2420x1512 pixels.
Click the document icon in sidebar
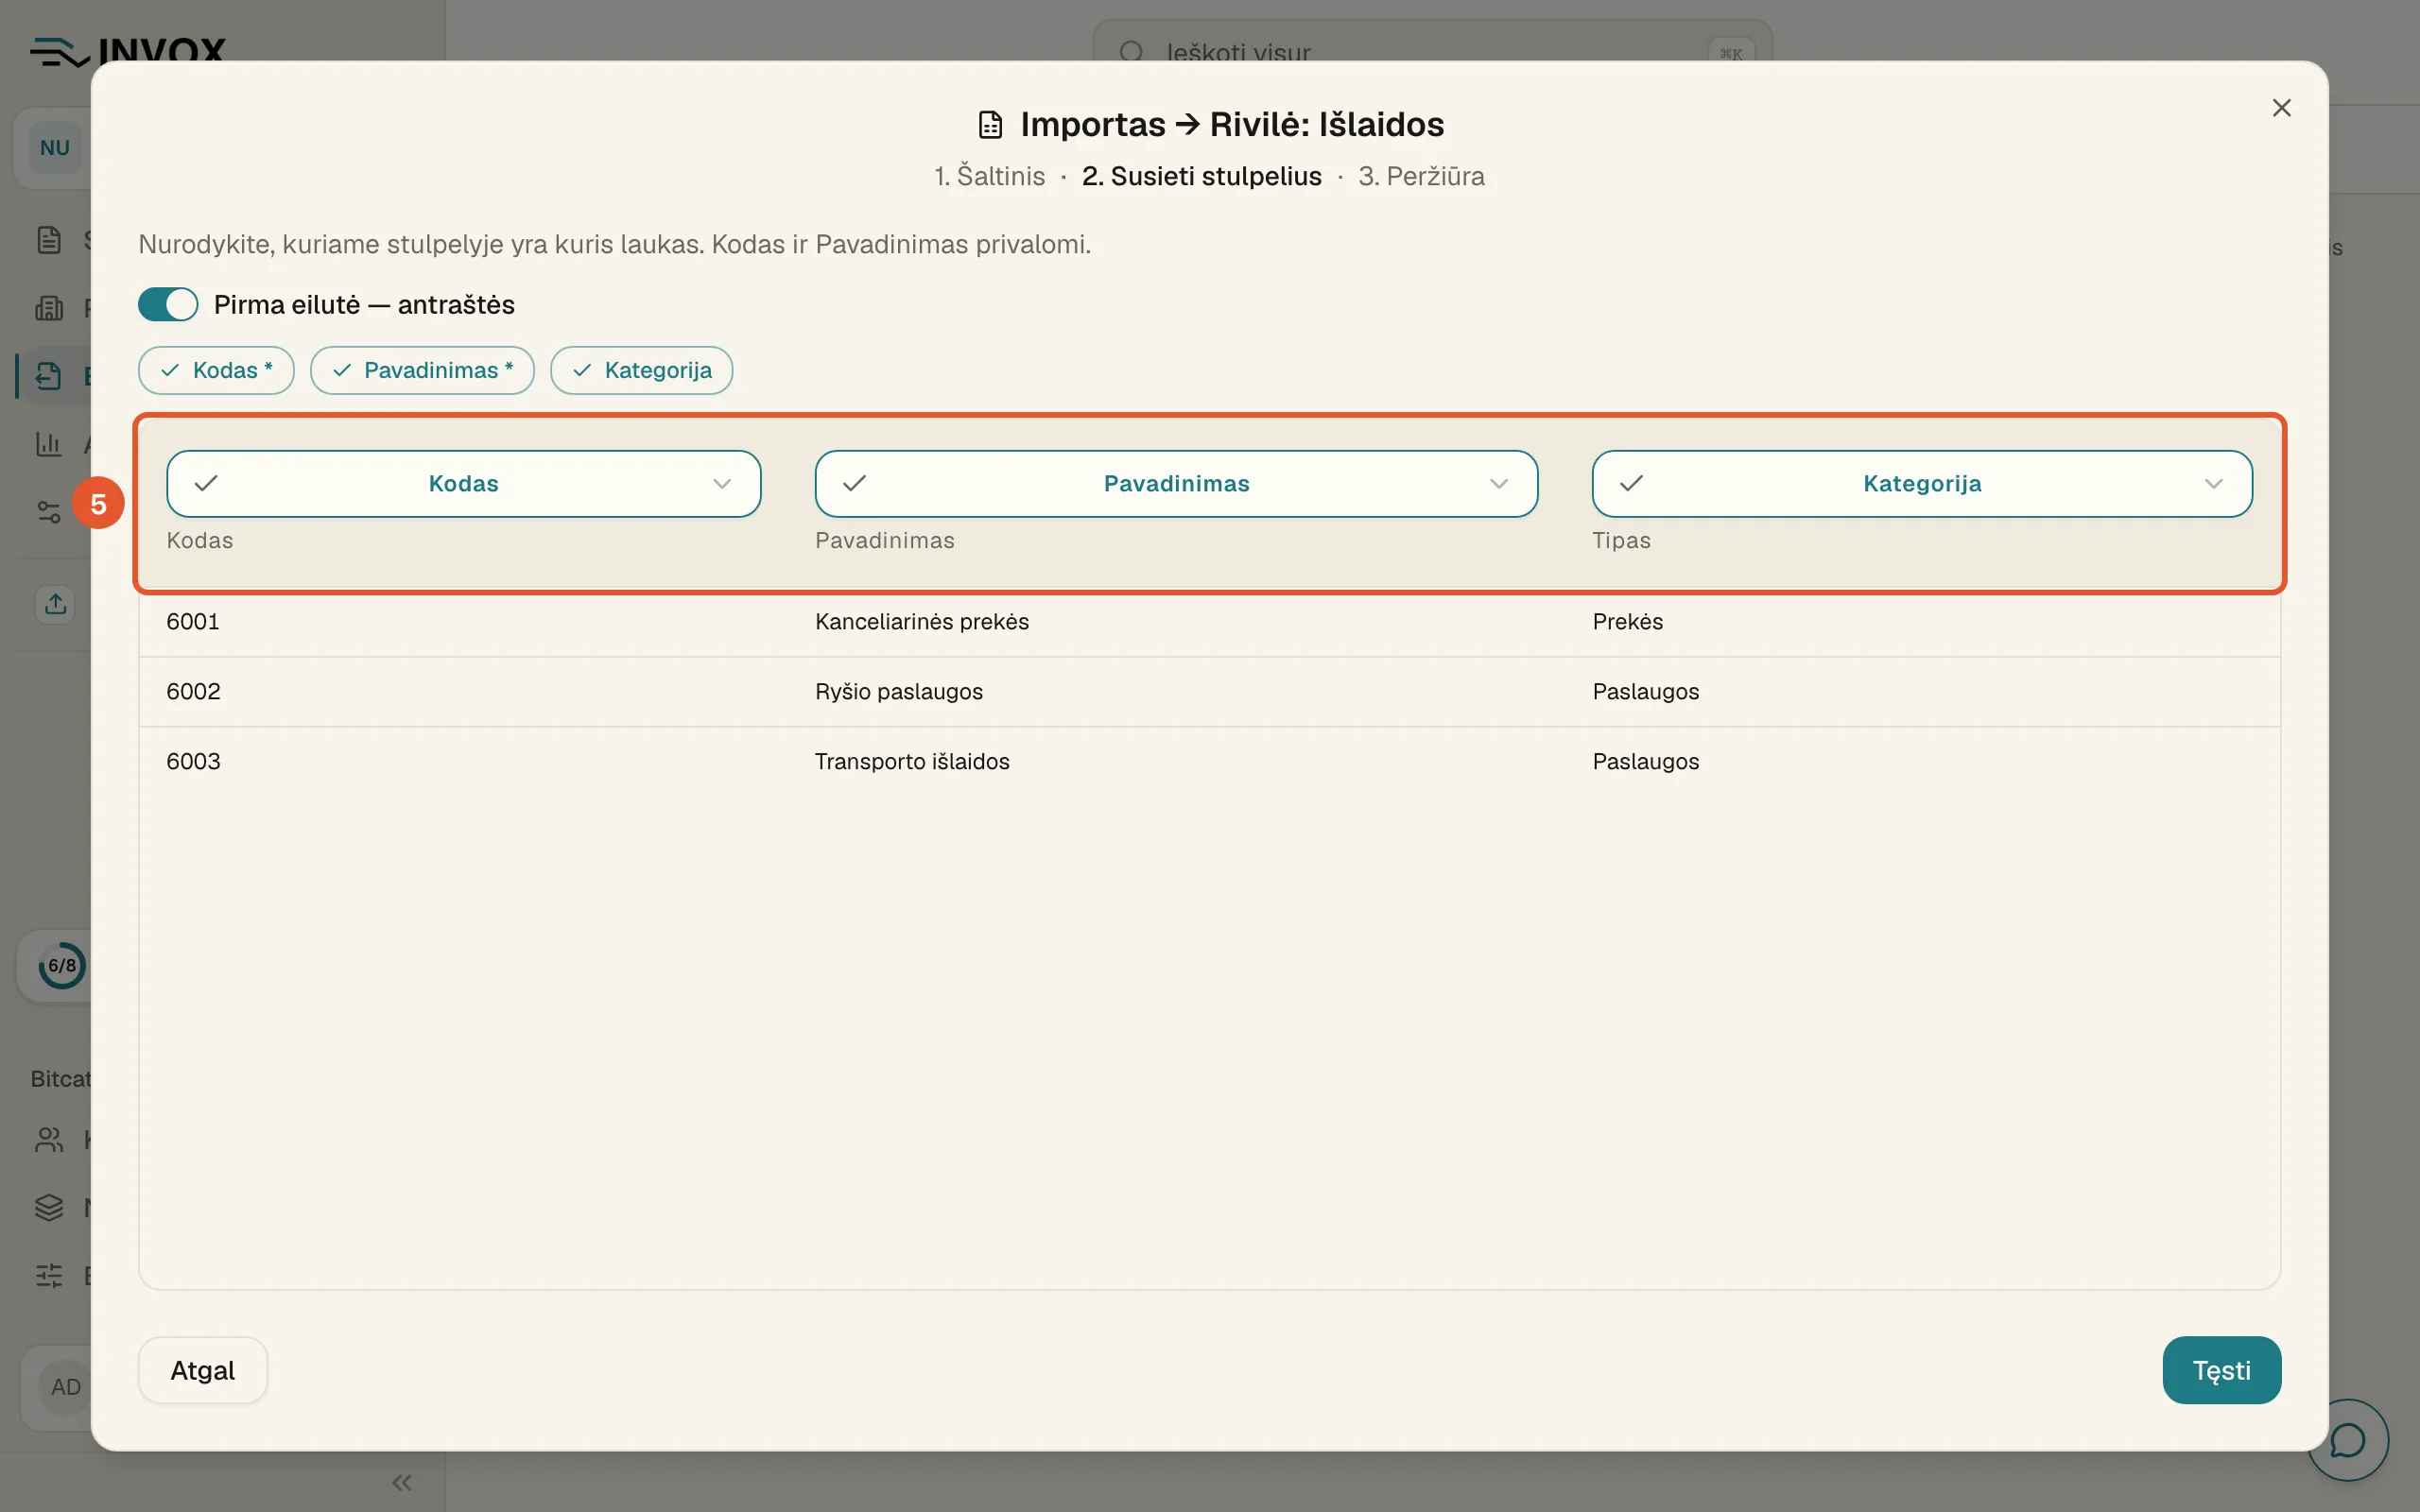pos(49,240)
